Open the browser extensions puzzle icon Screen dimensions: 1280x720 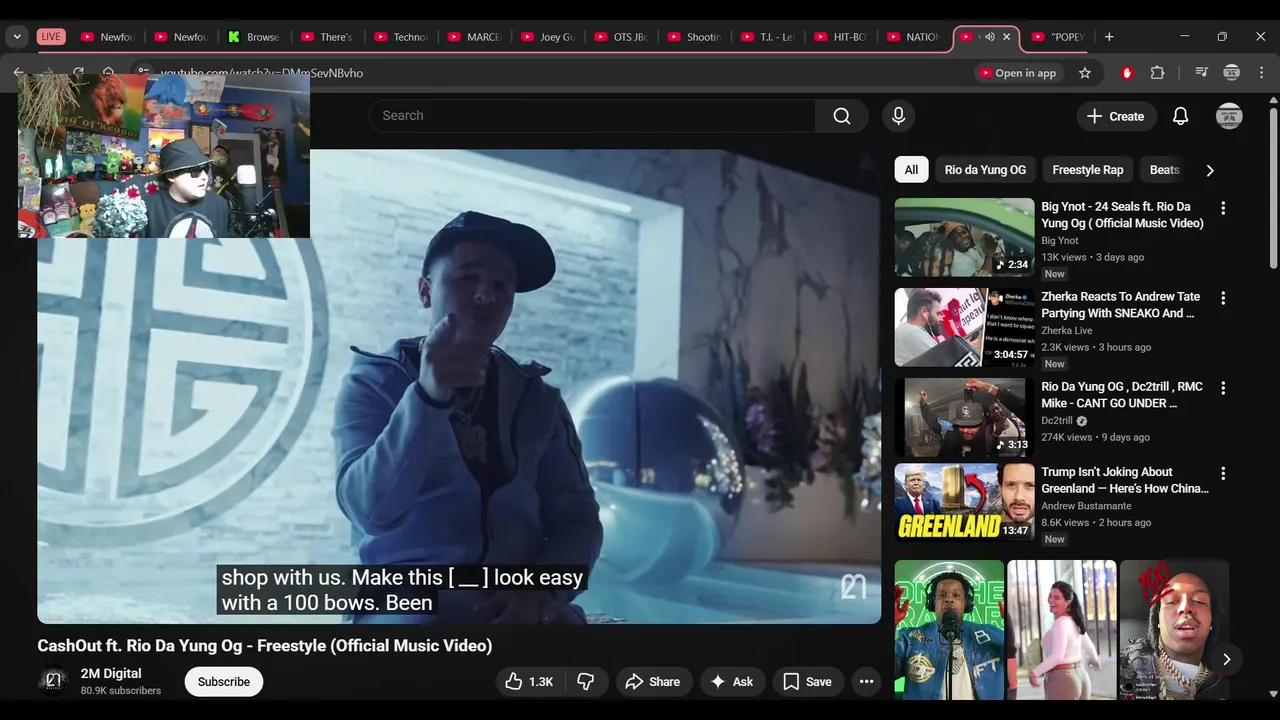click(1158, 73)
